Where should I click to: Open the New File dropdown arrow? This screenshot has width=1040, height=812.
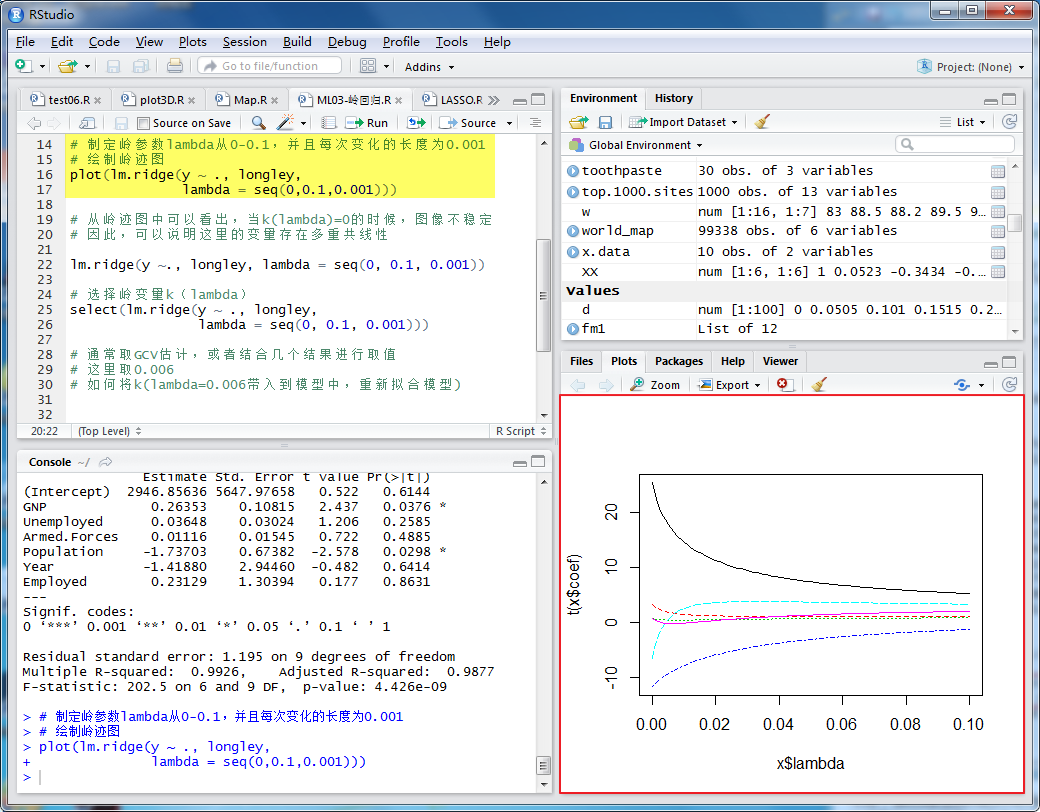(x=42, y=66)
